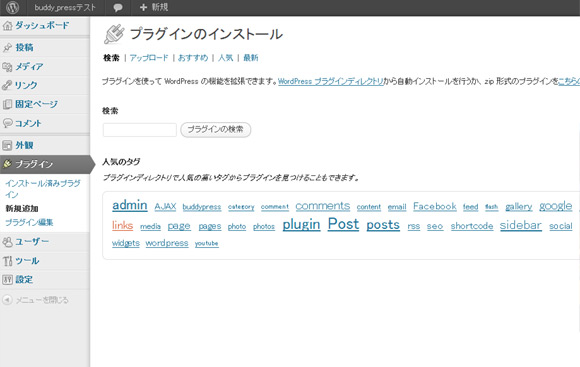Click the comment bubble icon in sidebar
Viewport: 580px width, 367px height.
(7, 123)
